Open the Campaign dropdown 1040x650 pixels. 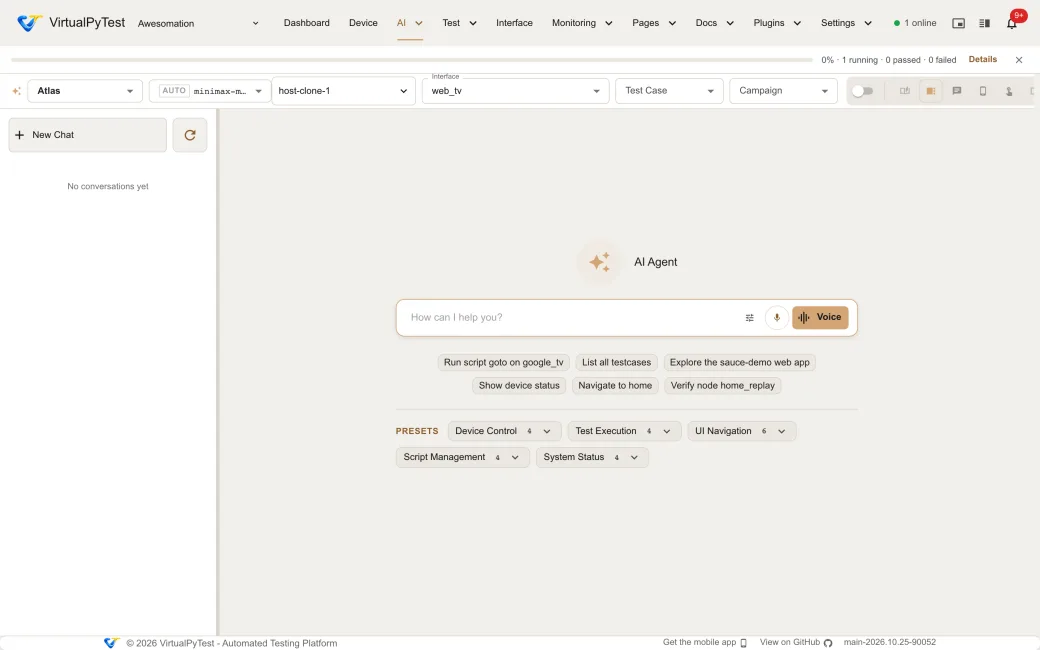click(783, 91)
